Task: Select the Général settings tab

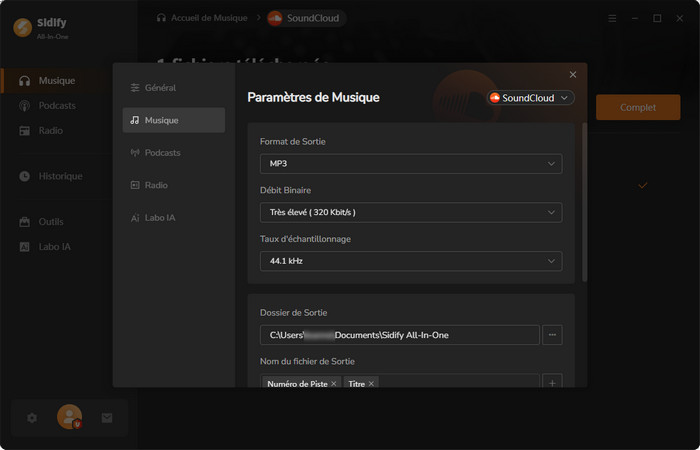Action: [x=174, y=88]
